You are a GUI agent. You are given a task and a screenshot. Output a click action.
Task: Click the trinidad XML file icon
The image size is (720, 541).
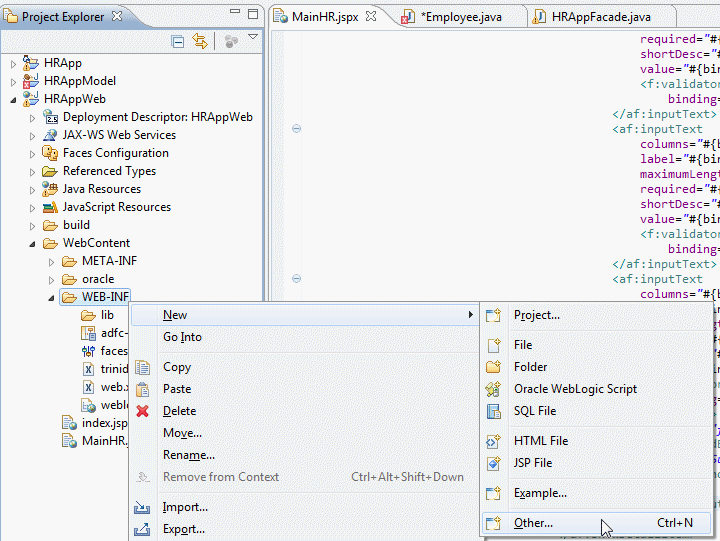(x=88, y=369)
